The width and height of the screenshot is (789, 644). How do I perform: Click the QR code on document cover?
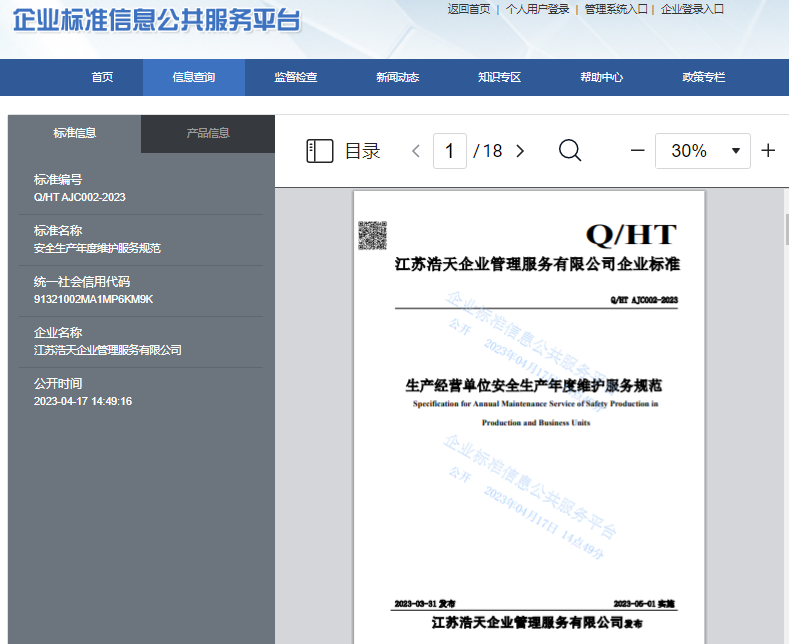(372, 235)
